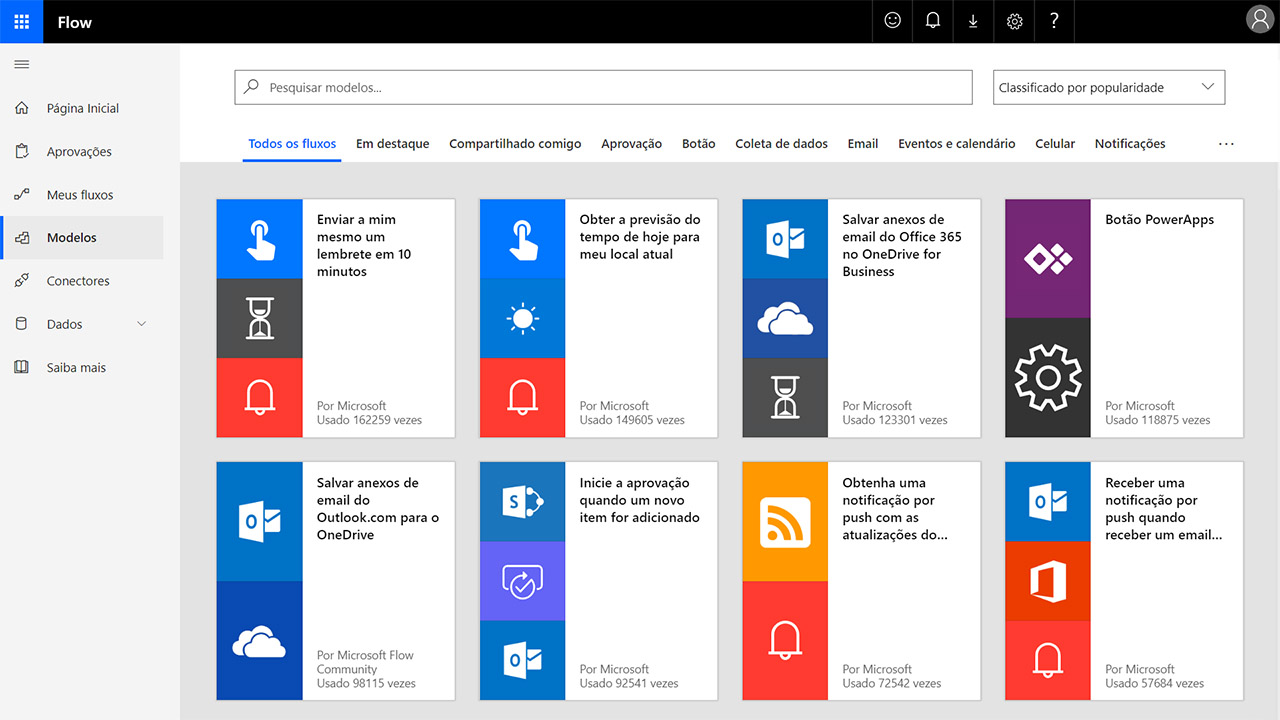Open Meus fluxos in sidebar
1280x720 pixels.
pyautogui.click(x=82, y=194)
